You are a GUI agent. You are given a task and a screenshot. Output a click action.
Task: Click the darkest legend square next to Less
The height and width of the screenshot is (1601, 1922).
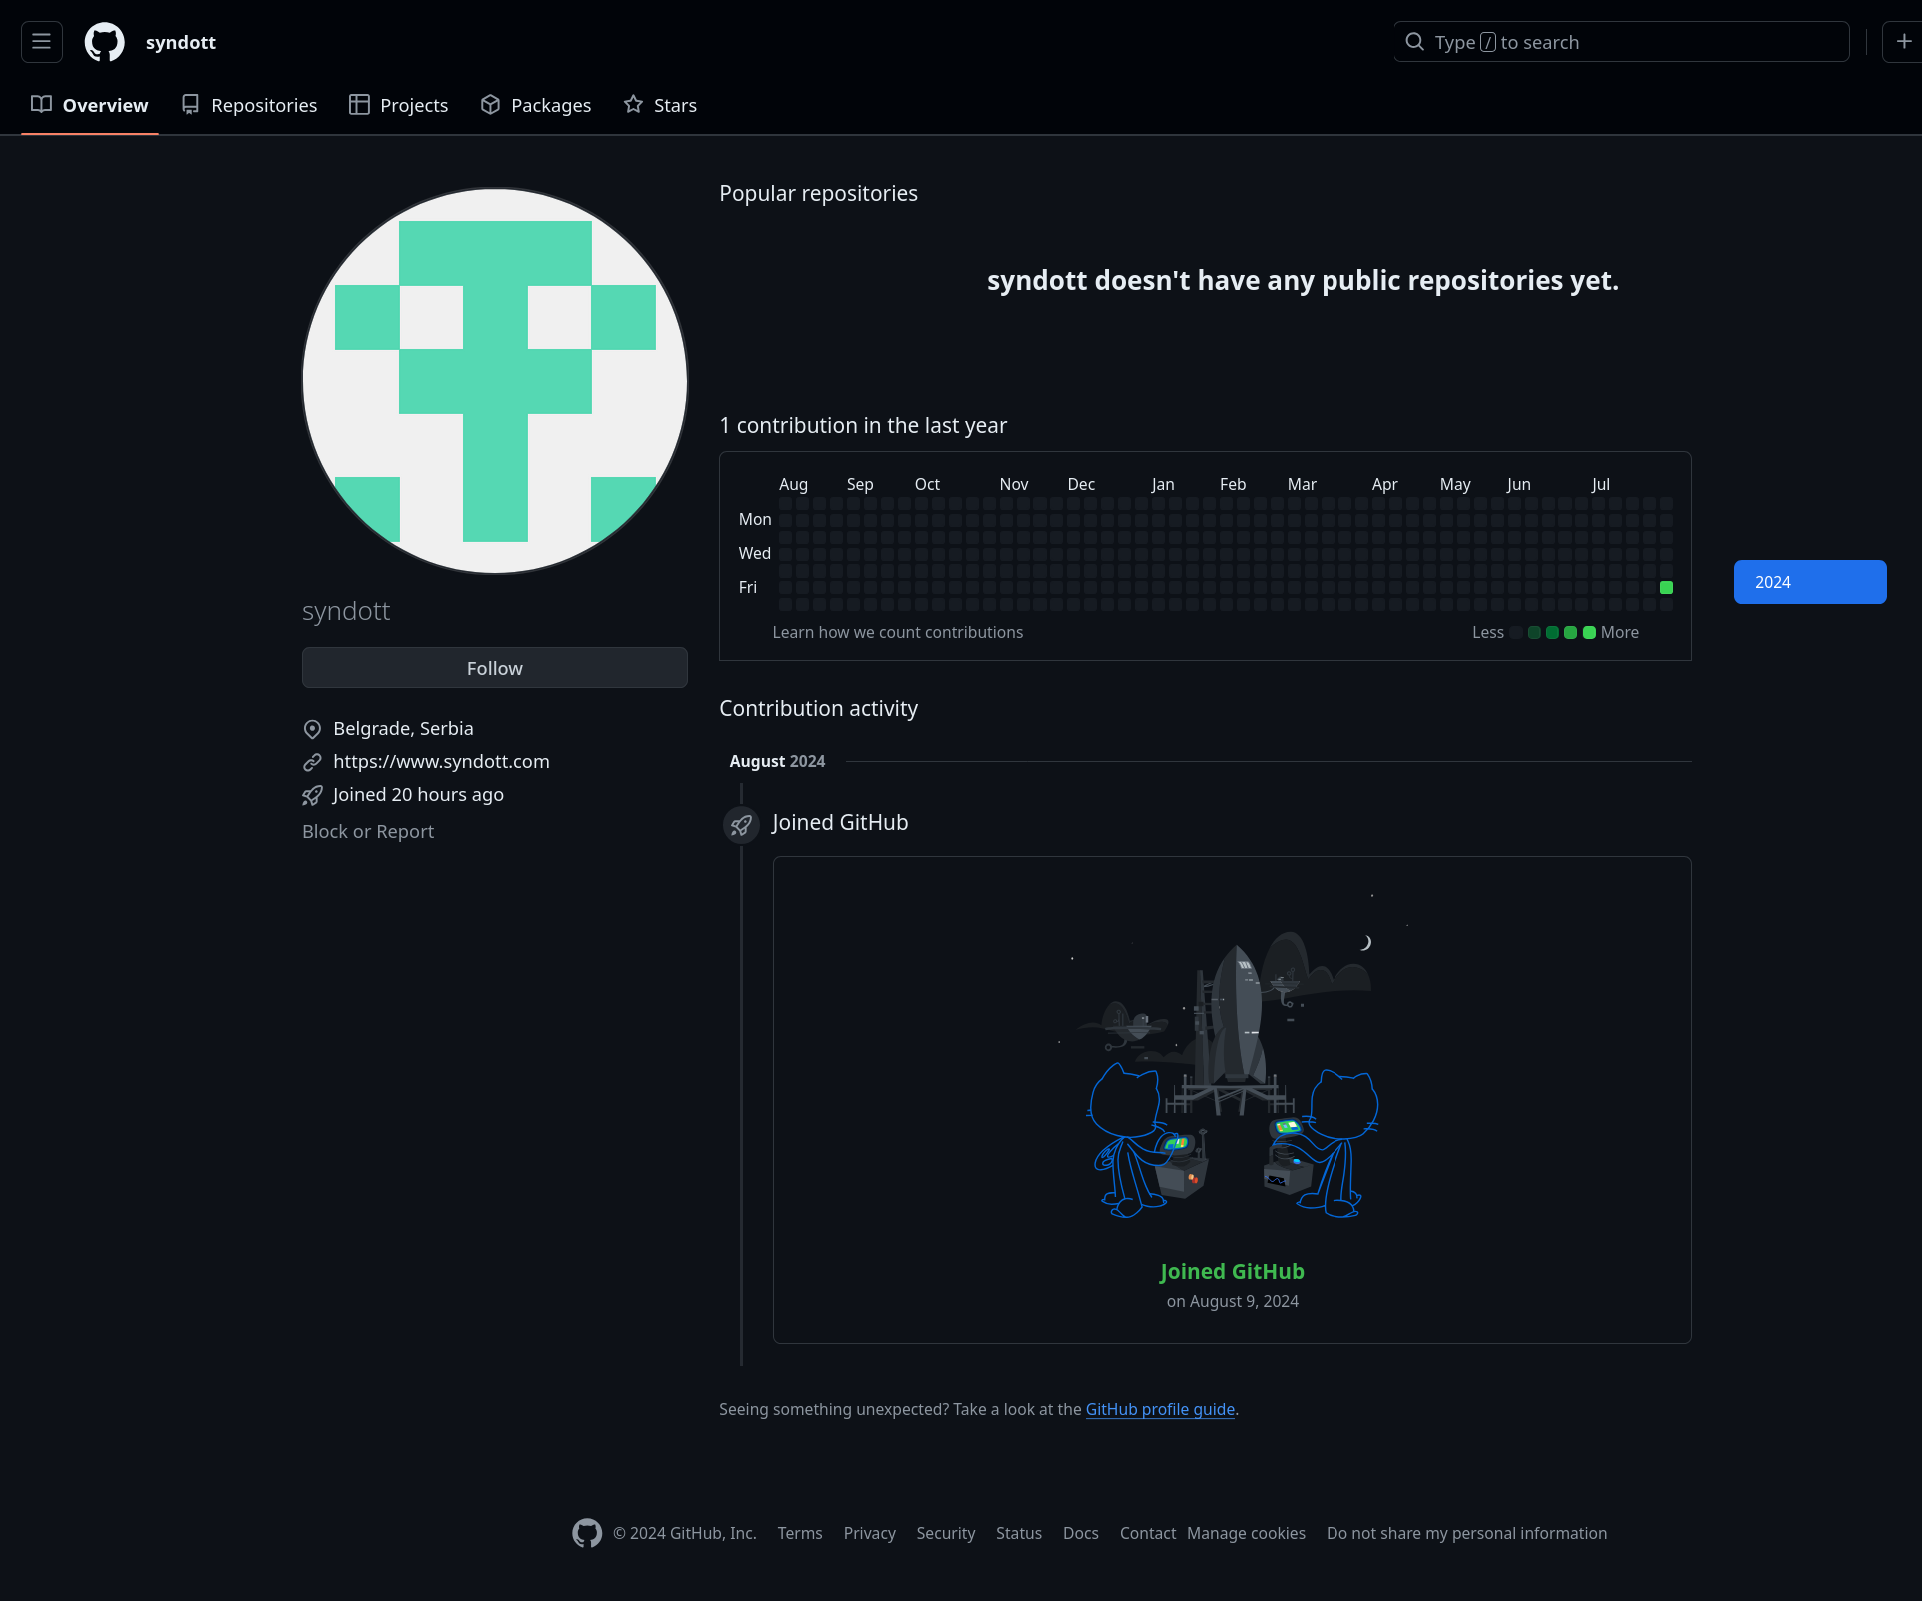pos(1516,632)
